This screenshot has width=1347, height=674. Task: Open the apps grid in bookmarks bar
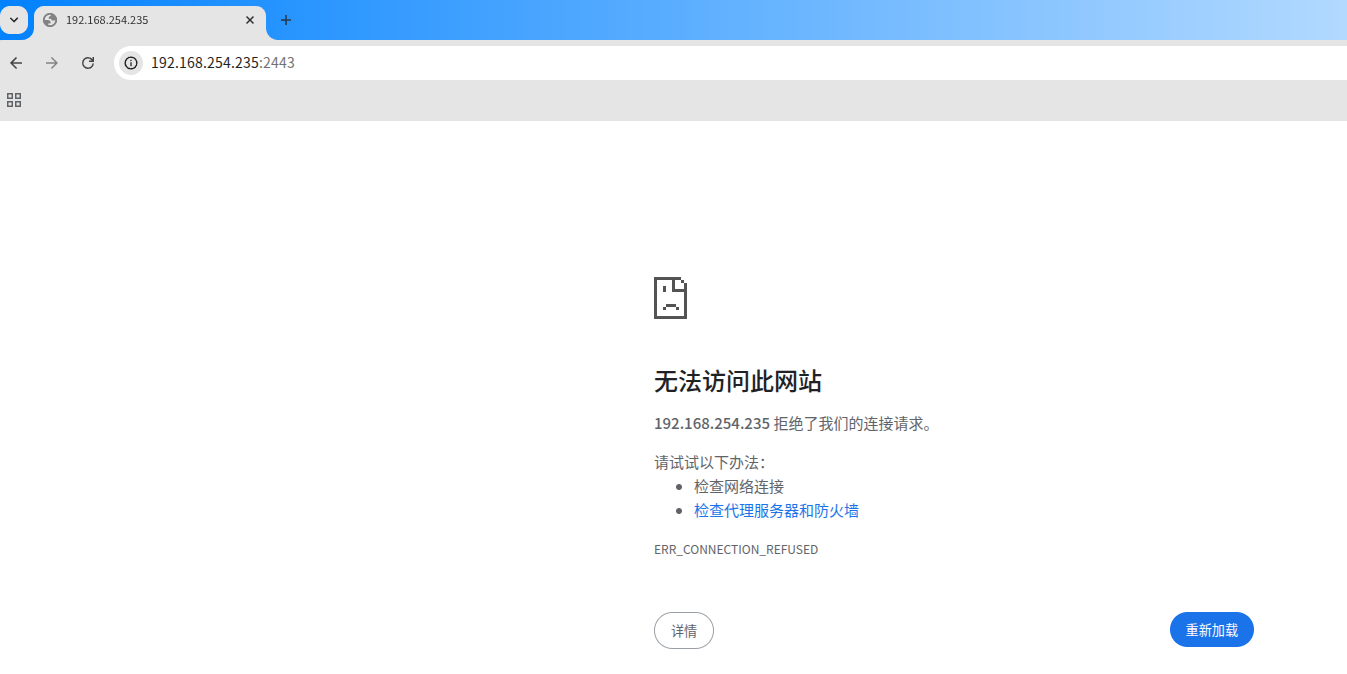[14, 100]
